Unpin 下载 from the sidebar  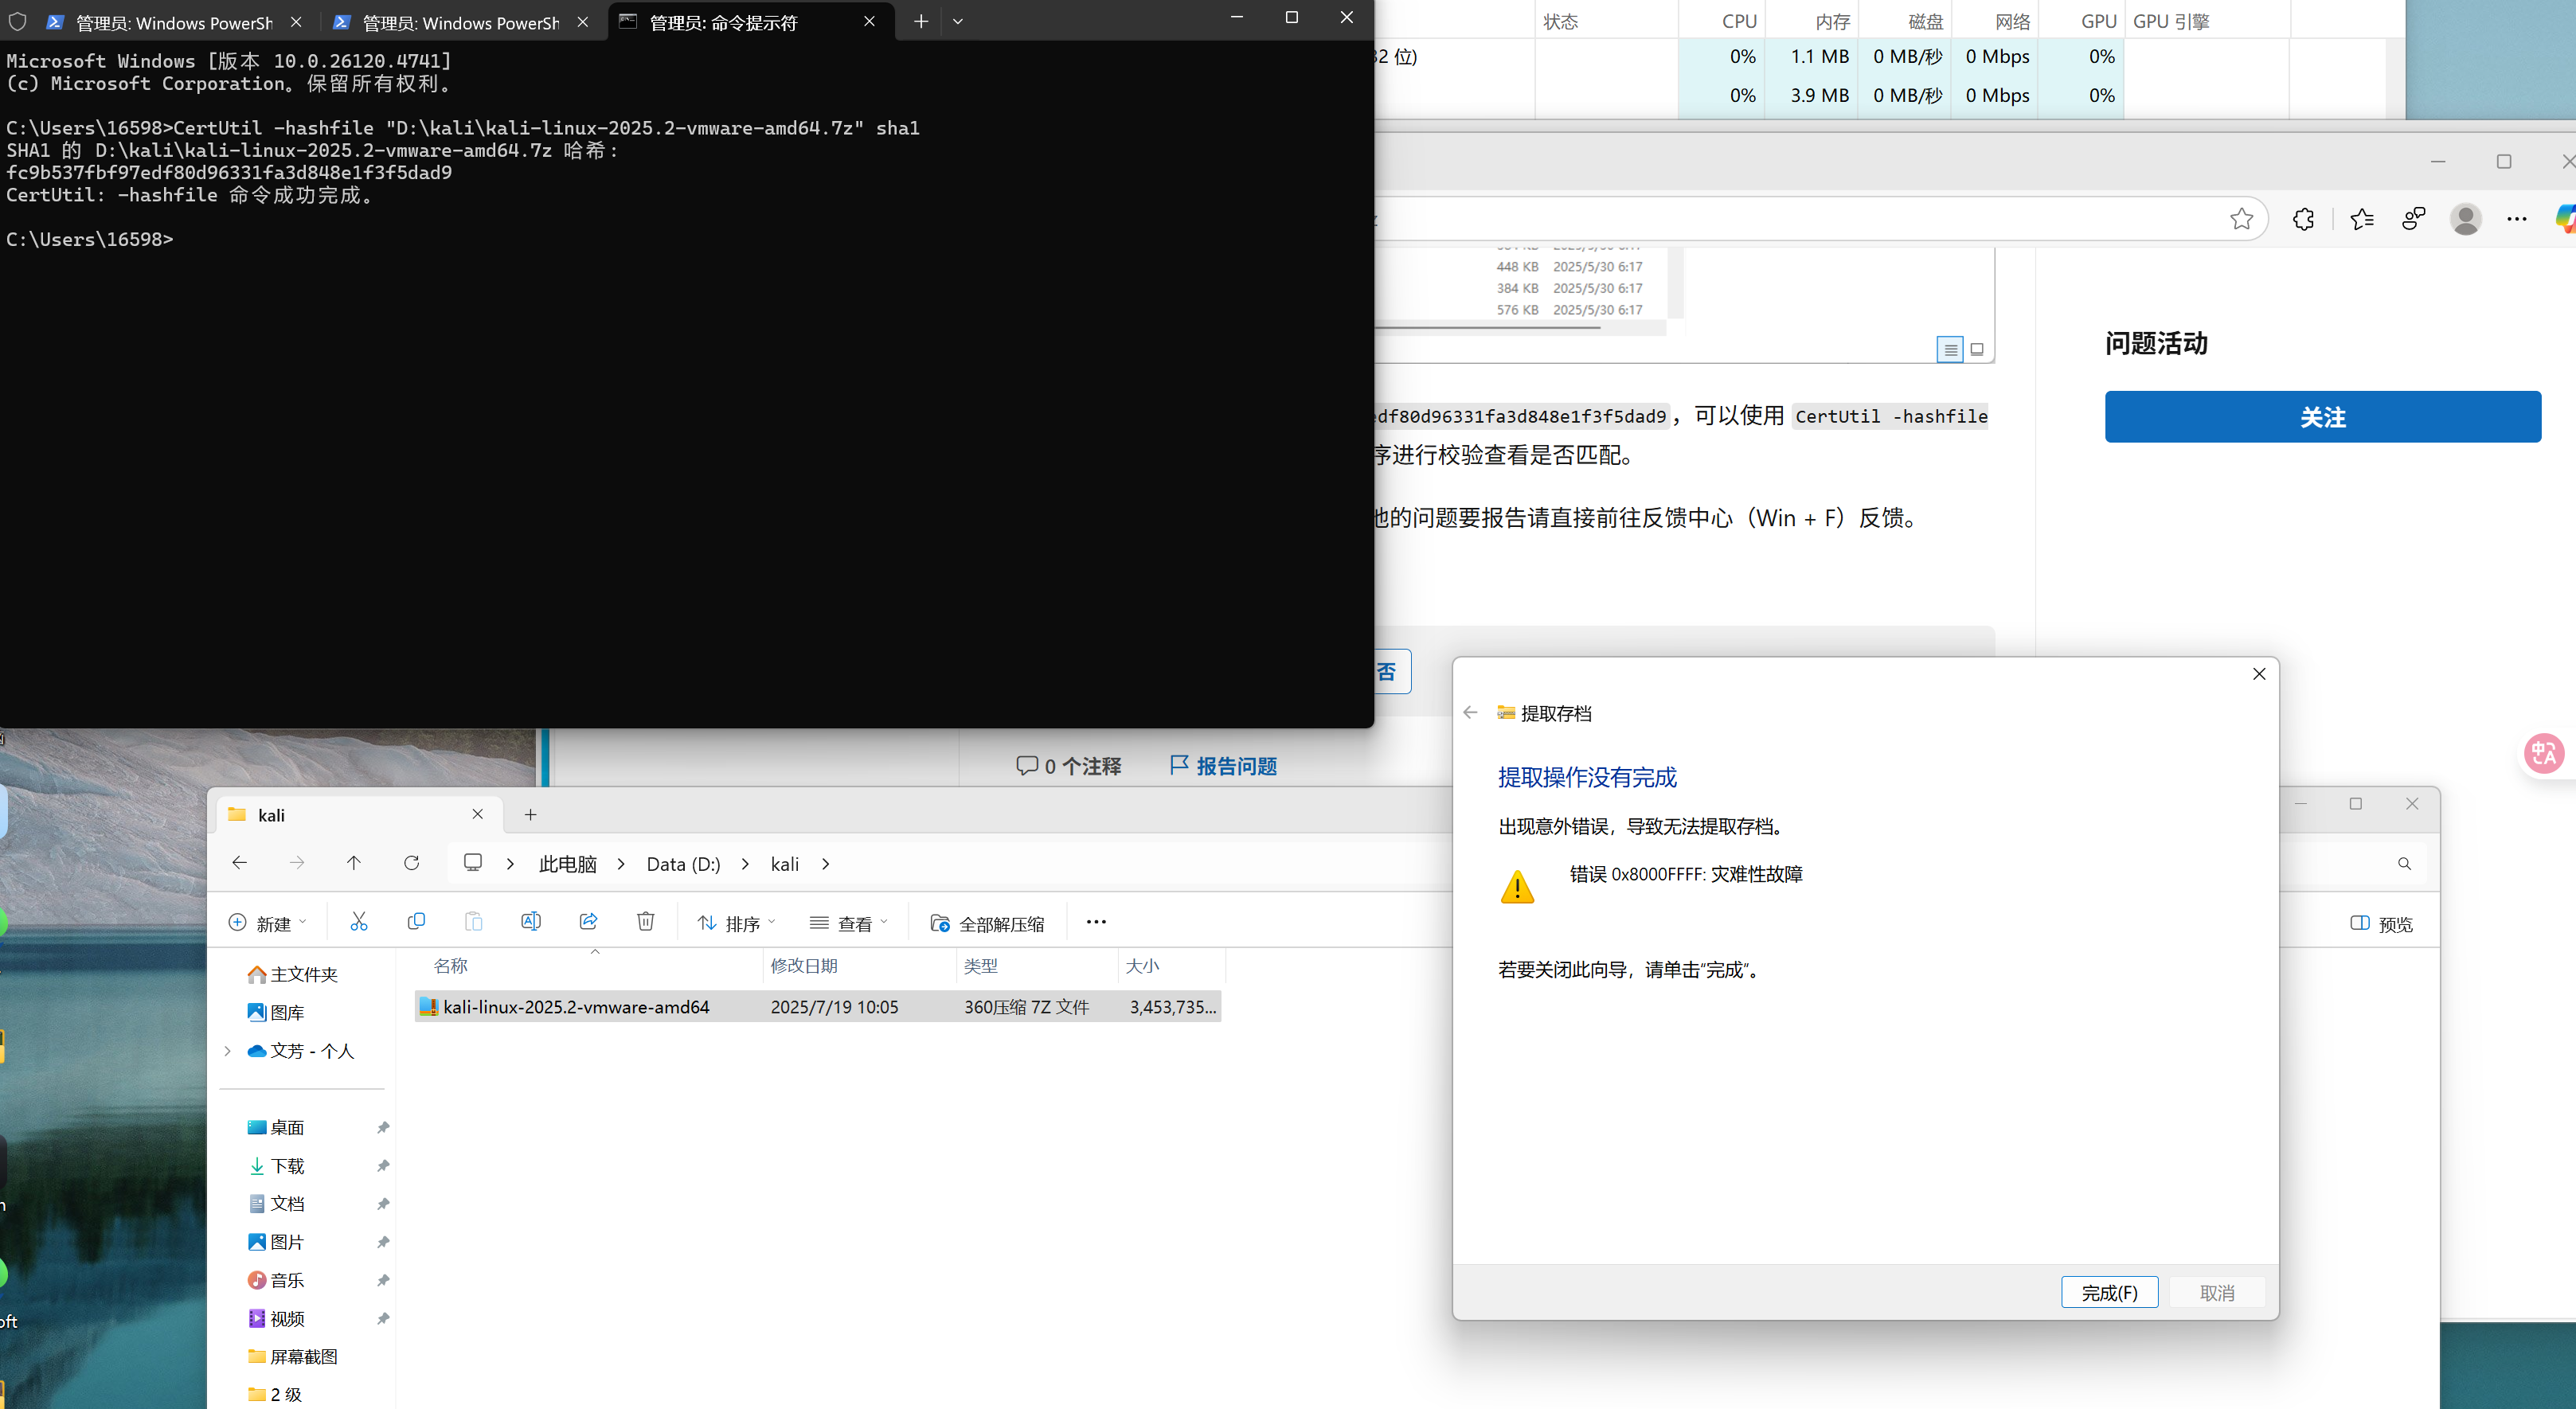pyautogui.click(x=383, y=1166)
